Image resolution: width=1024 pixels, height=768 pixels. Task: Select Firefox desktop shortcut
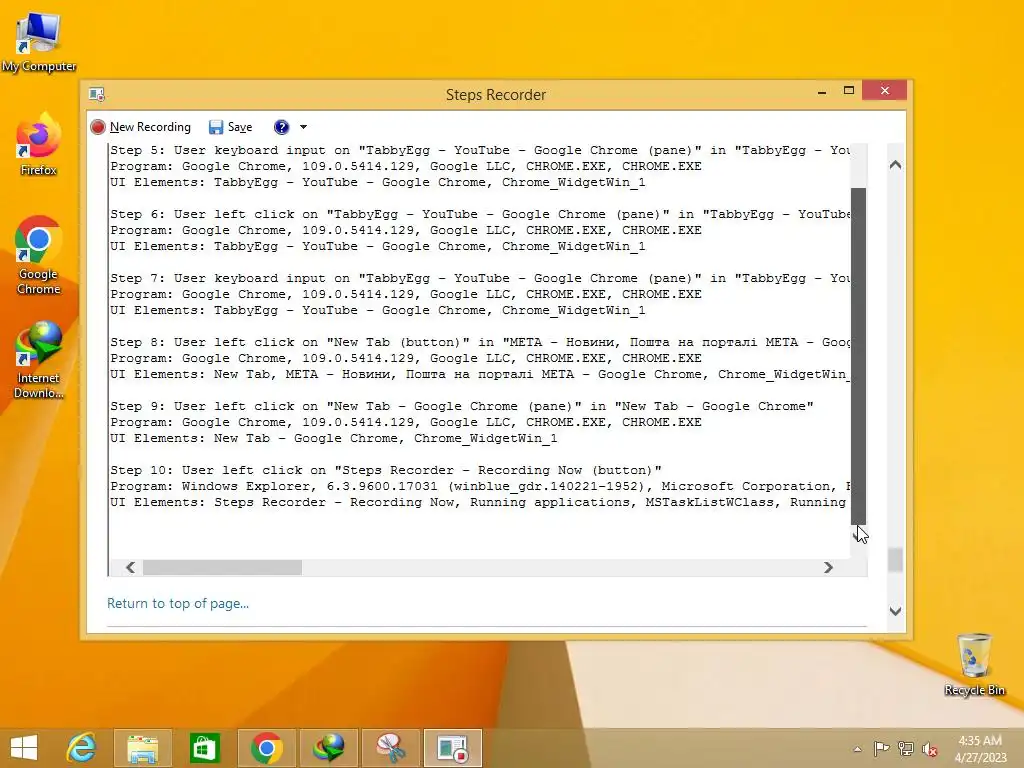pyautogui.click(x=39, y=145)
